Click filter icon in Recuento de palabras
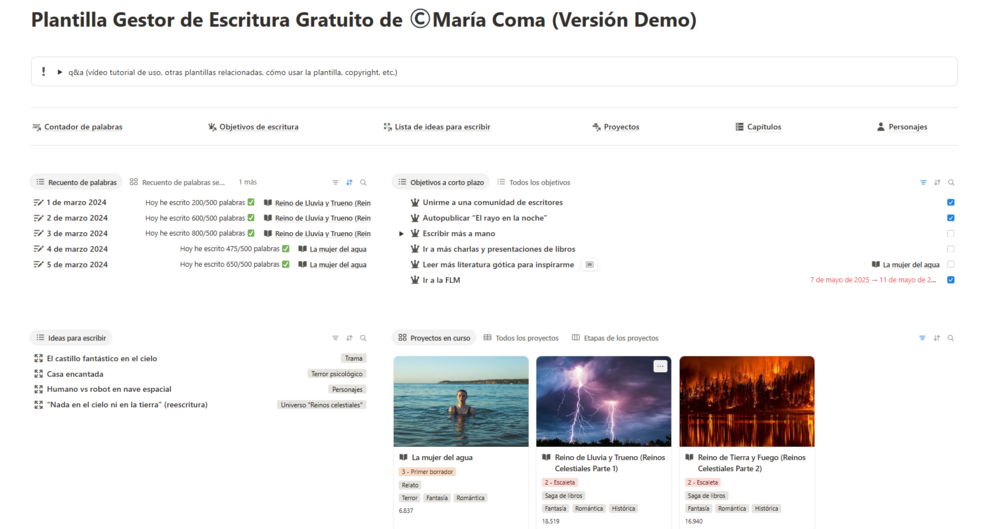Viewport: 1005px width, 529px height. pyautogui.click(x=335, y=183)
